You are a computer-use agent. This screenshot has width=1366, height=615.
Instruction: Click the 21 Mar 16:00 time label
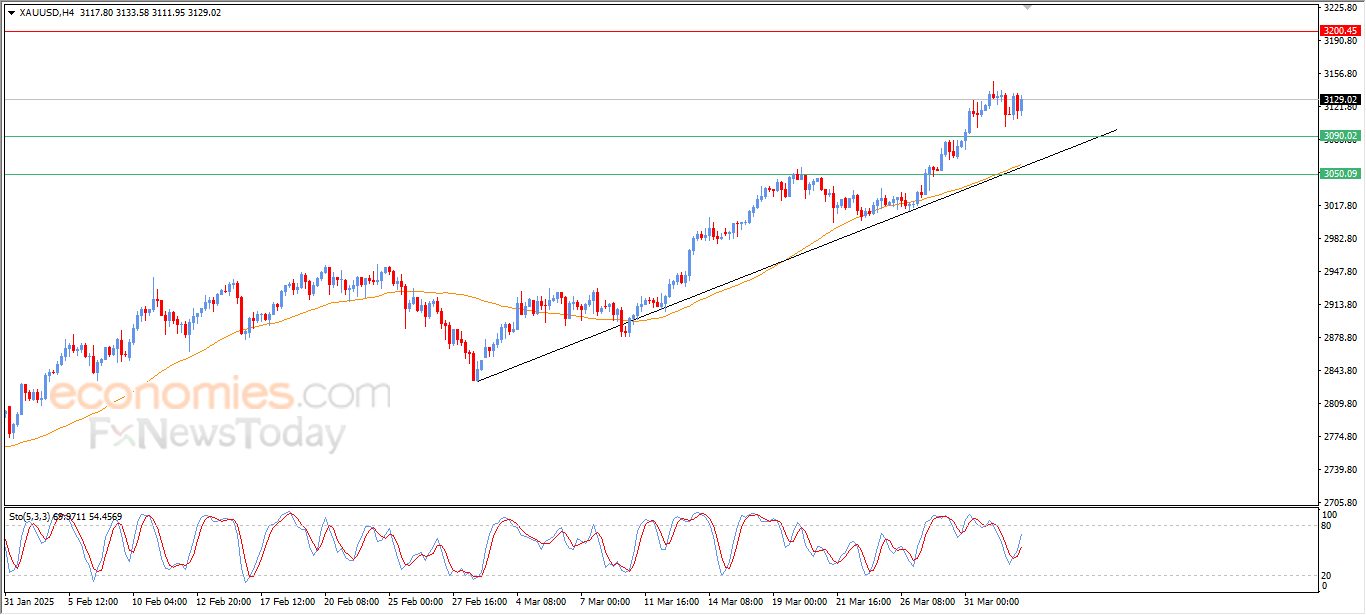[862, 602]
